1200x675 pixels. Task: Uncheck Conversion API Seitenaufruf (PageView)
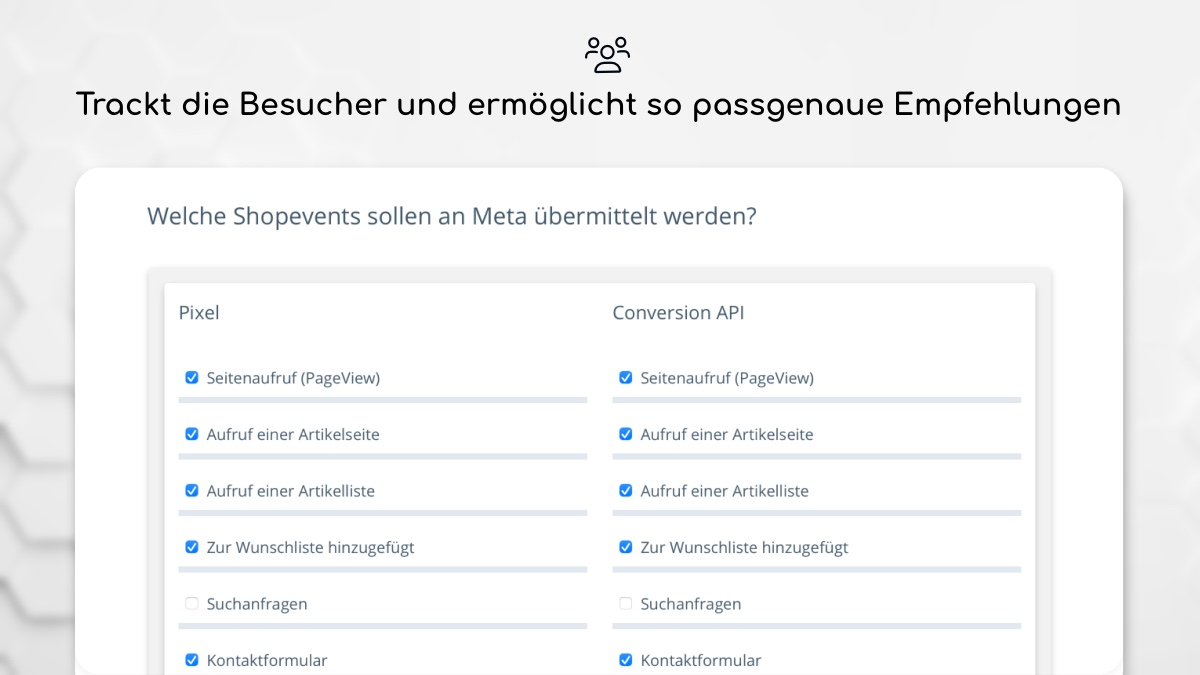click(x=626, y=378)
